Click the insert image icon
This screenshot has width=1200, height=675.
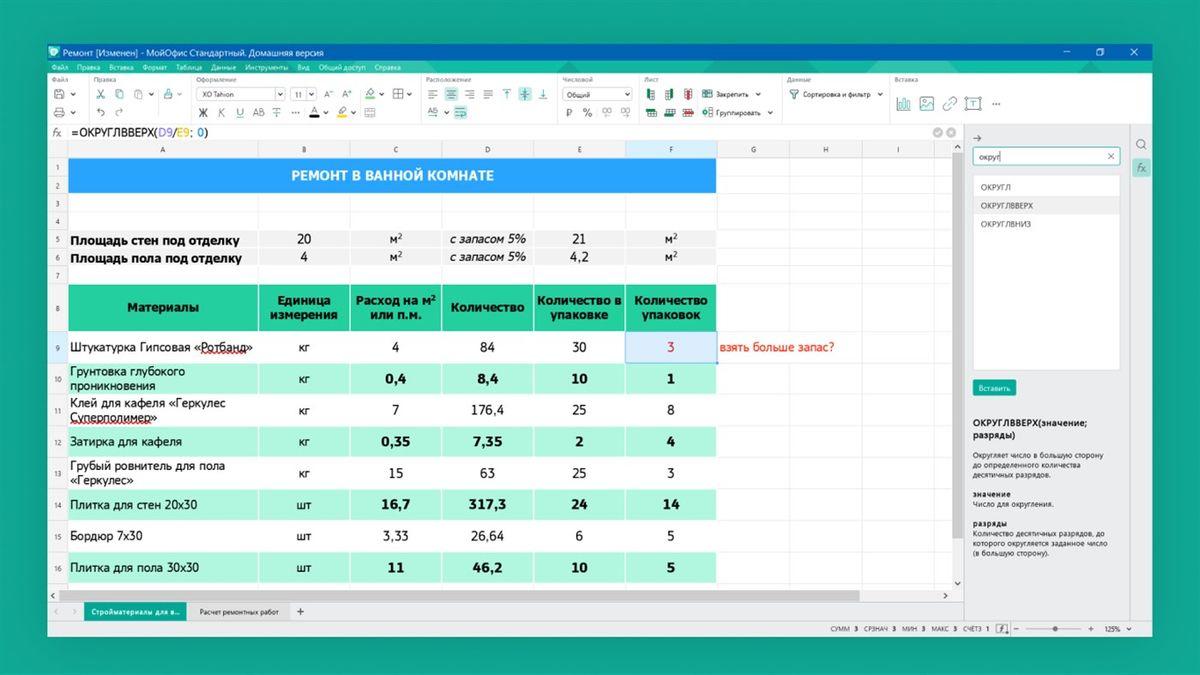pos(926,103)
